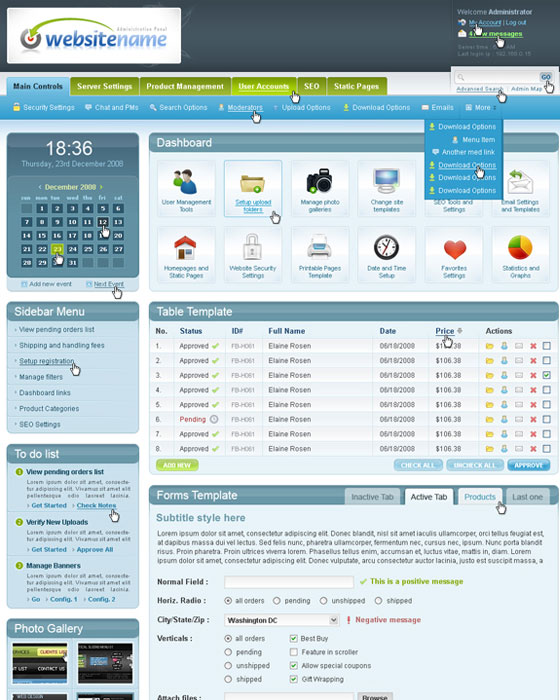This screenshot has height=700, width=560.
Task: Open Statistics and Graphs pie chart icon
Action: pos(520,254)
